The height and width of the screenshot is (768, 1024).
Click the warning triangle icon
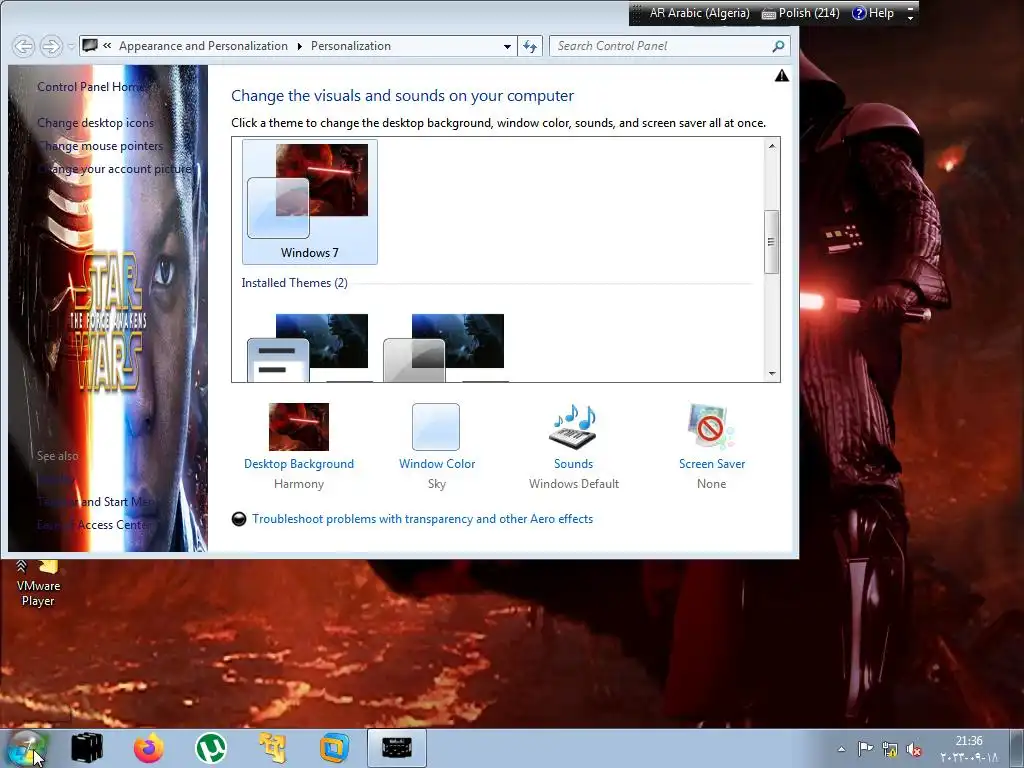click(x=781, y=76)
